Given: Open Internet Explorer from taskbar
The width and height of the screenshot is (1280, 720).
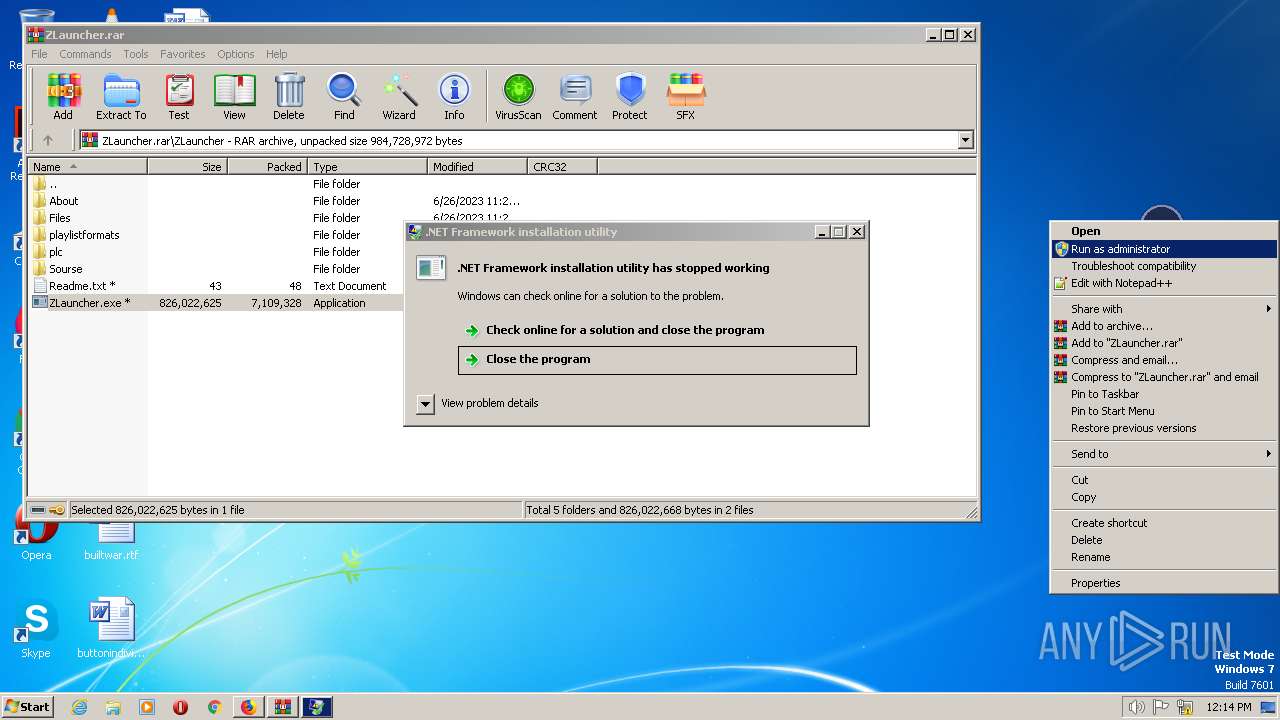Looking at the screenshot, I should tap(79, 707).
